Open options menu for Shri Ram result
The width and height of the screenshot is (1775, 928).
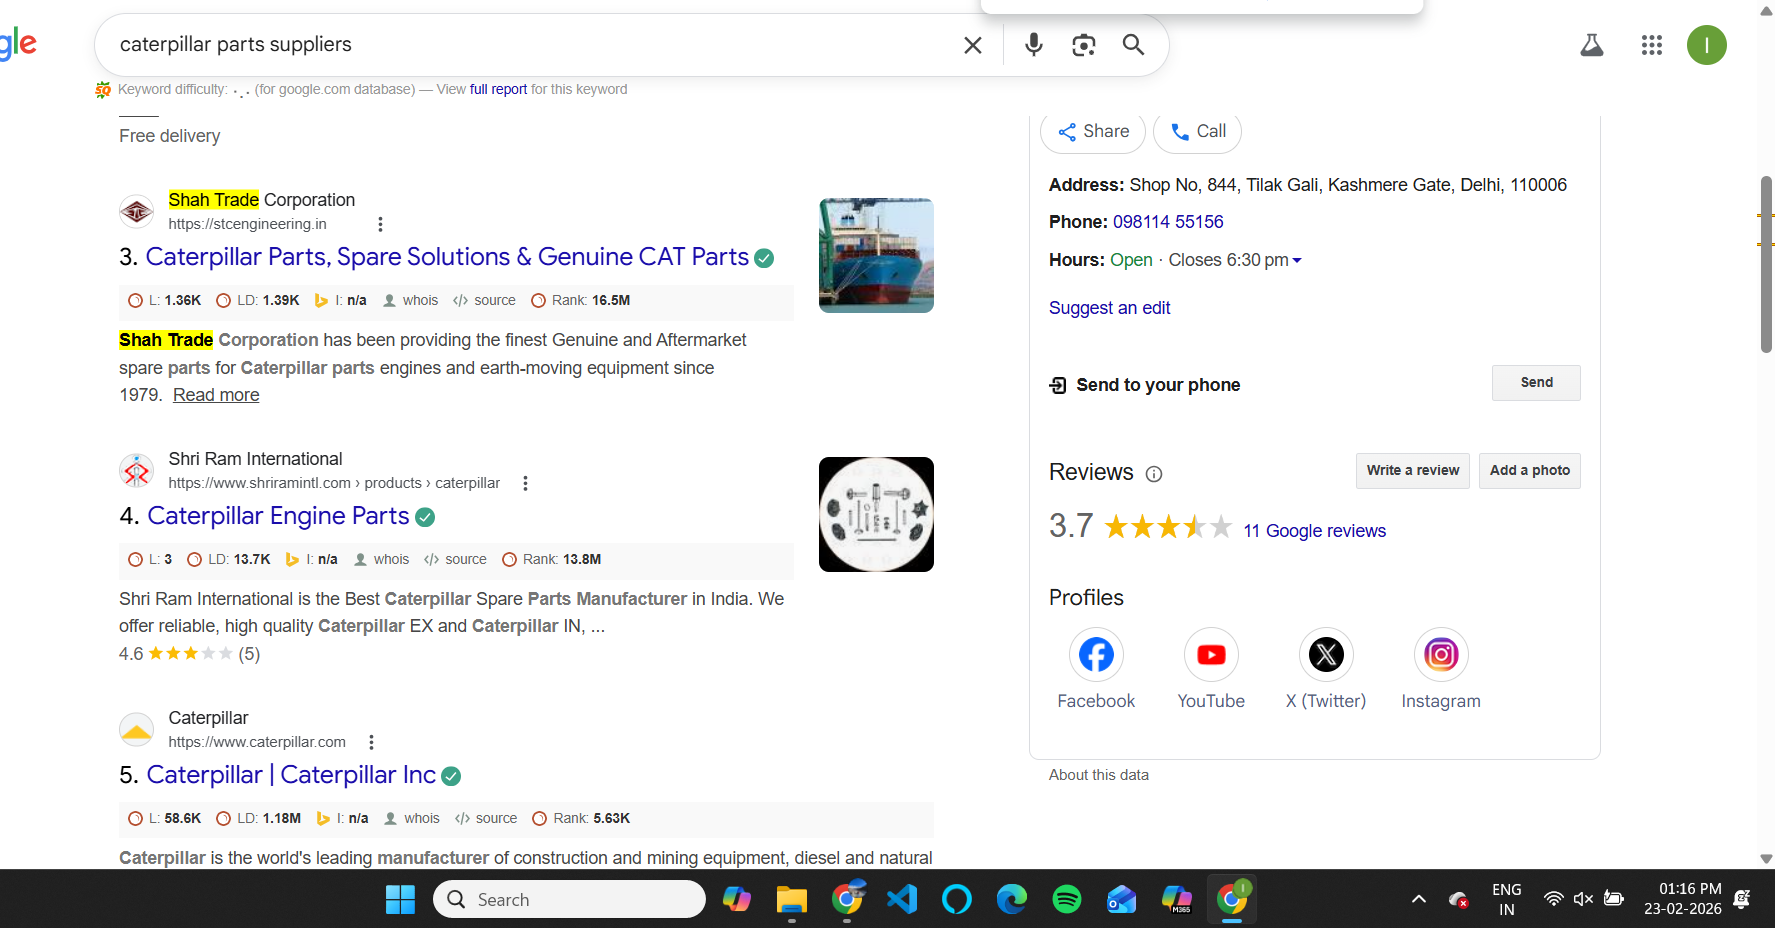(x=525, y=483)
